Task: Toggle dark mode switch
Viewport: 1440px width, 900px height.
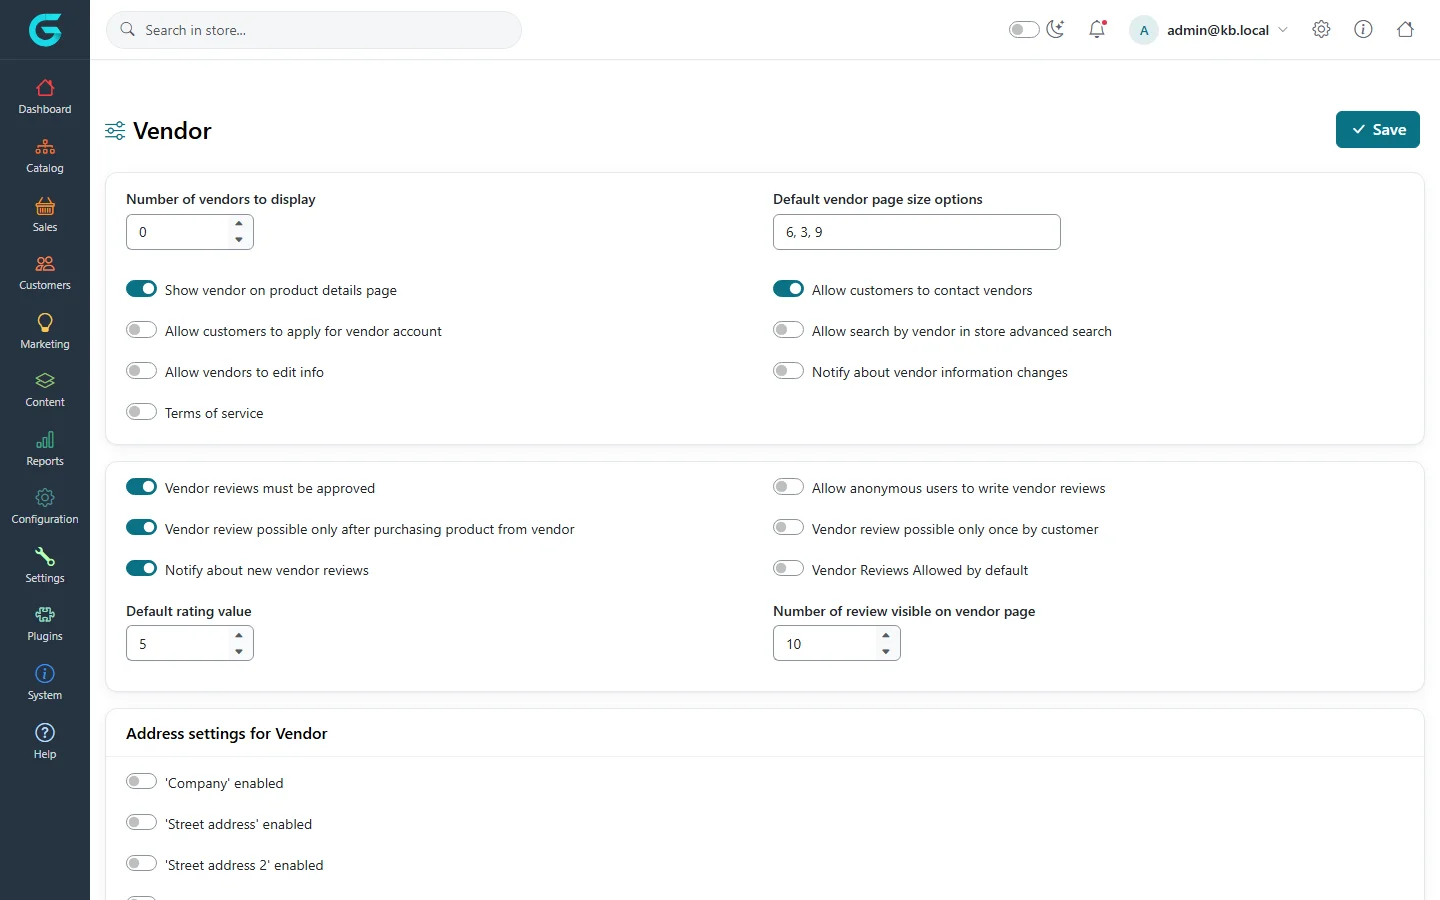Action: coord(1024,29)
